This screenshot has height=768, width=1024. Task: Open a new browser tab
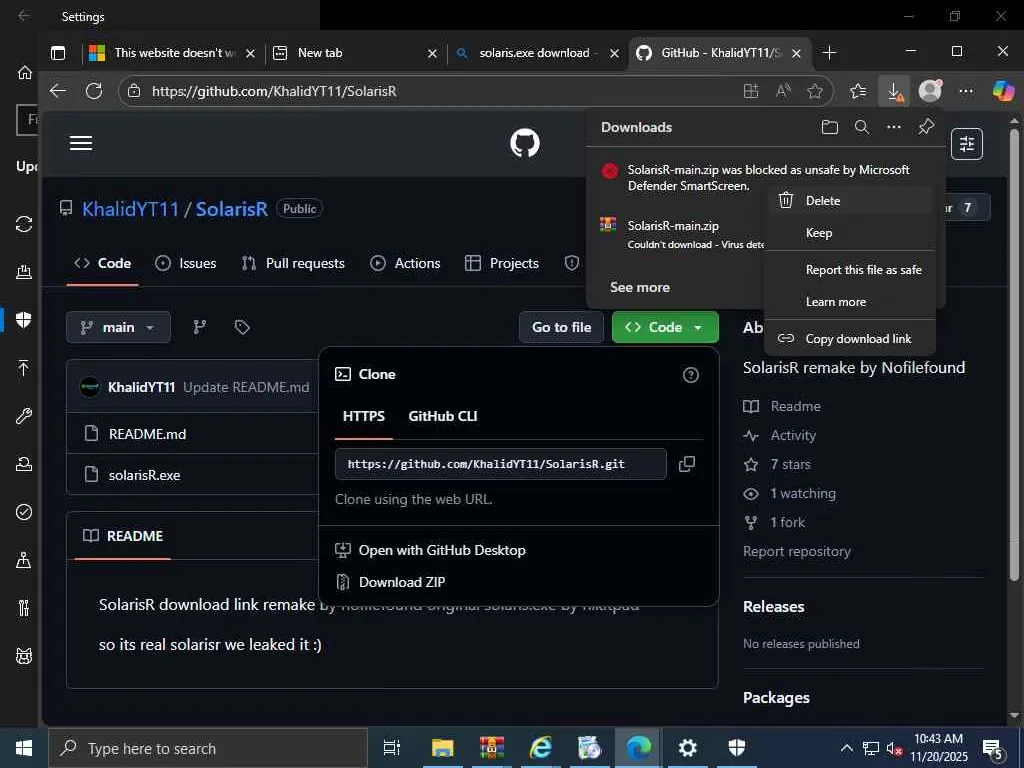pyautogui.click(x=829, y=53)
